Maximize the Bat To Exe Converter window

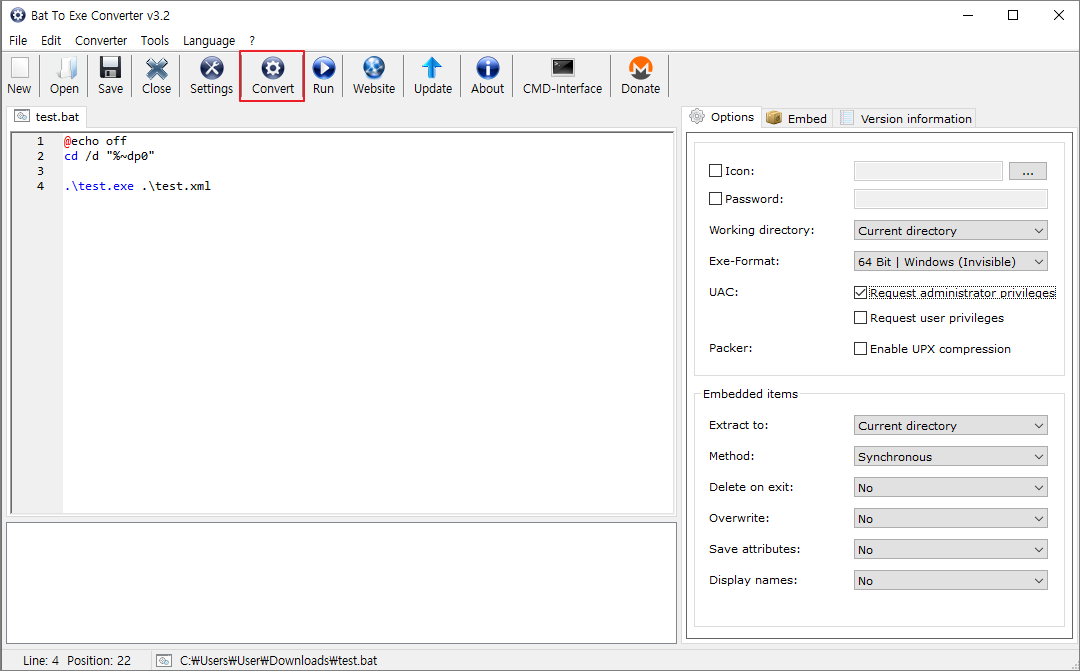click(x=1012, y=15)
